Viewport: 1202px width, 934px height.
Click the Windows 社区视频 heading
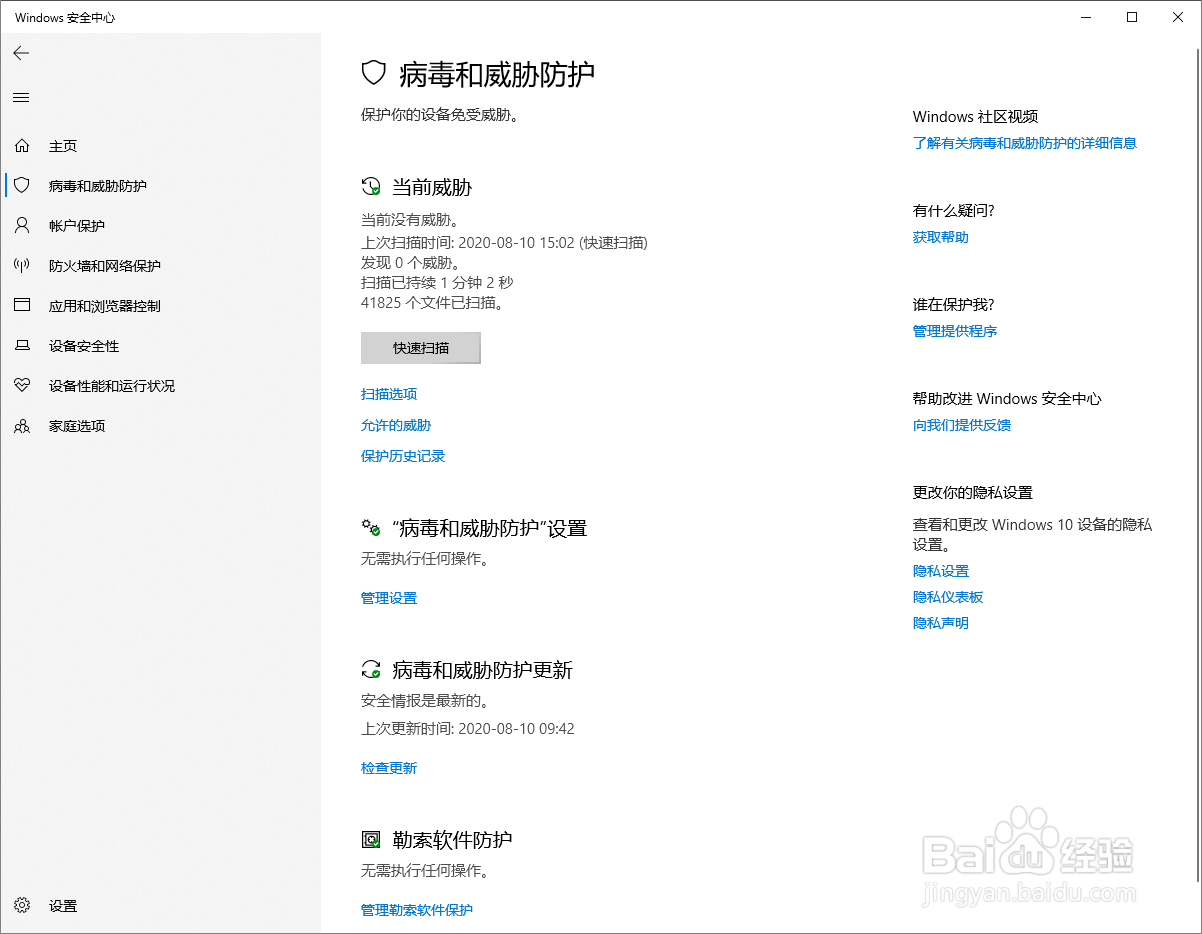976,117
